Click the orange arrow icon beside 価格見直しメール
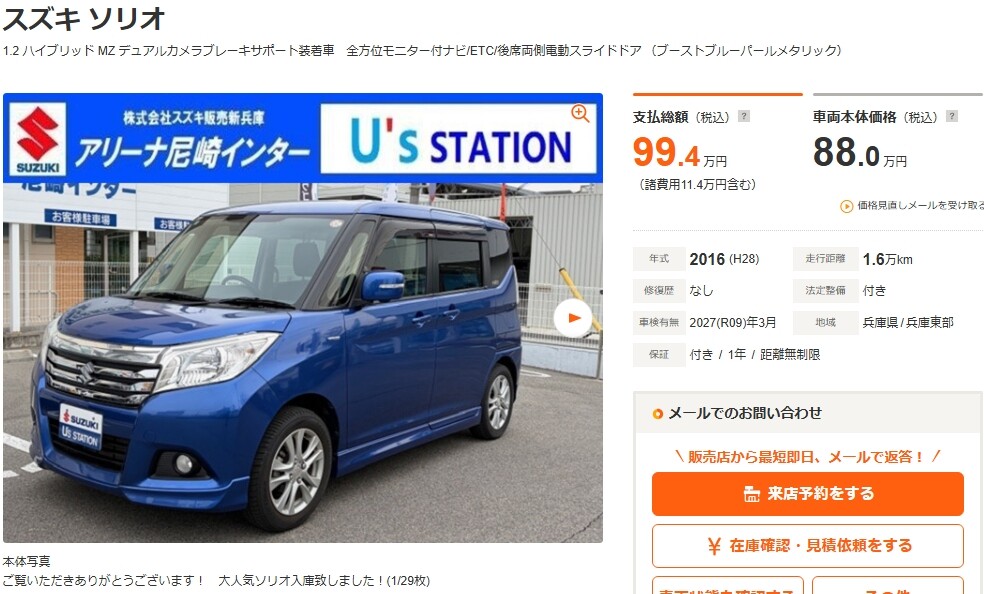The image size is (984, 594). coord(847,206)
